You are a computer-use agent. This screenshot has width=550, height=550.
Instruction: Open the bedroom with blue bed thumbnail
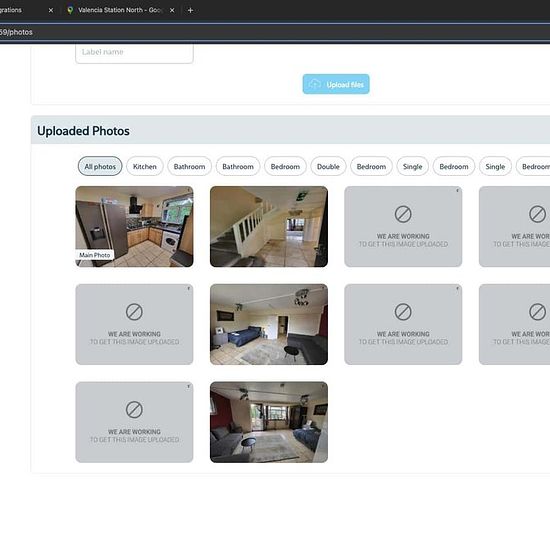pyautogui.click(x=269, y=324)
